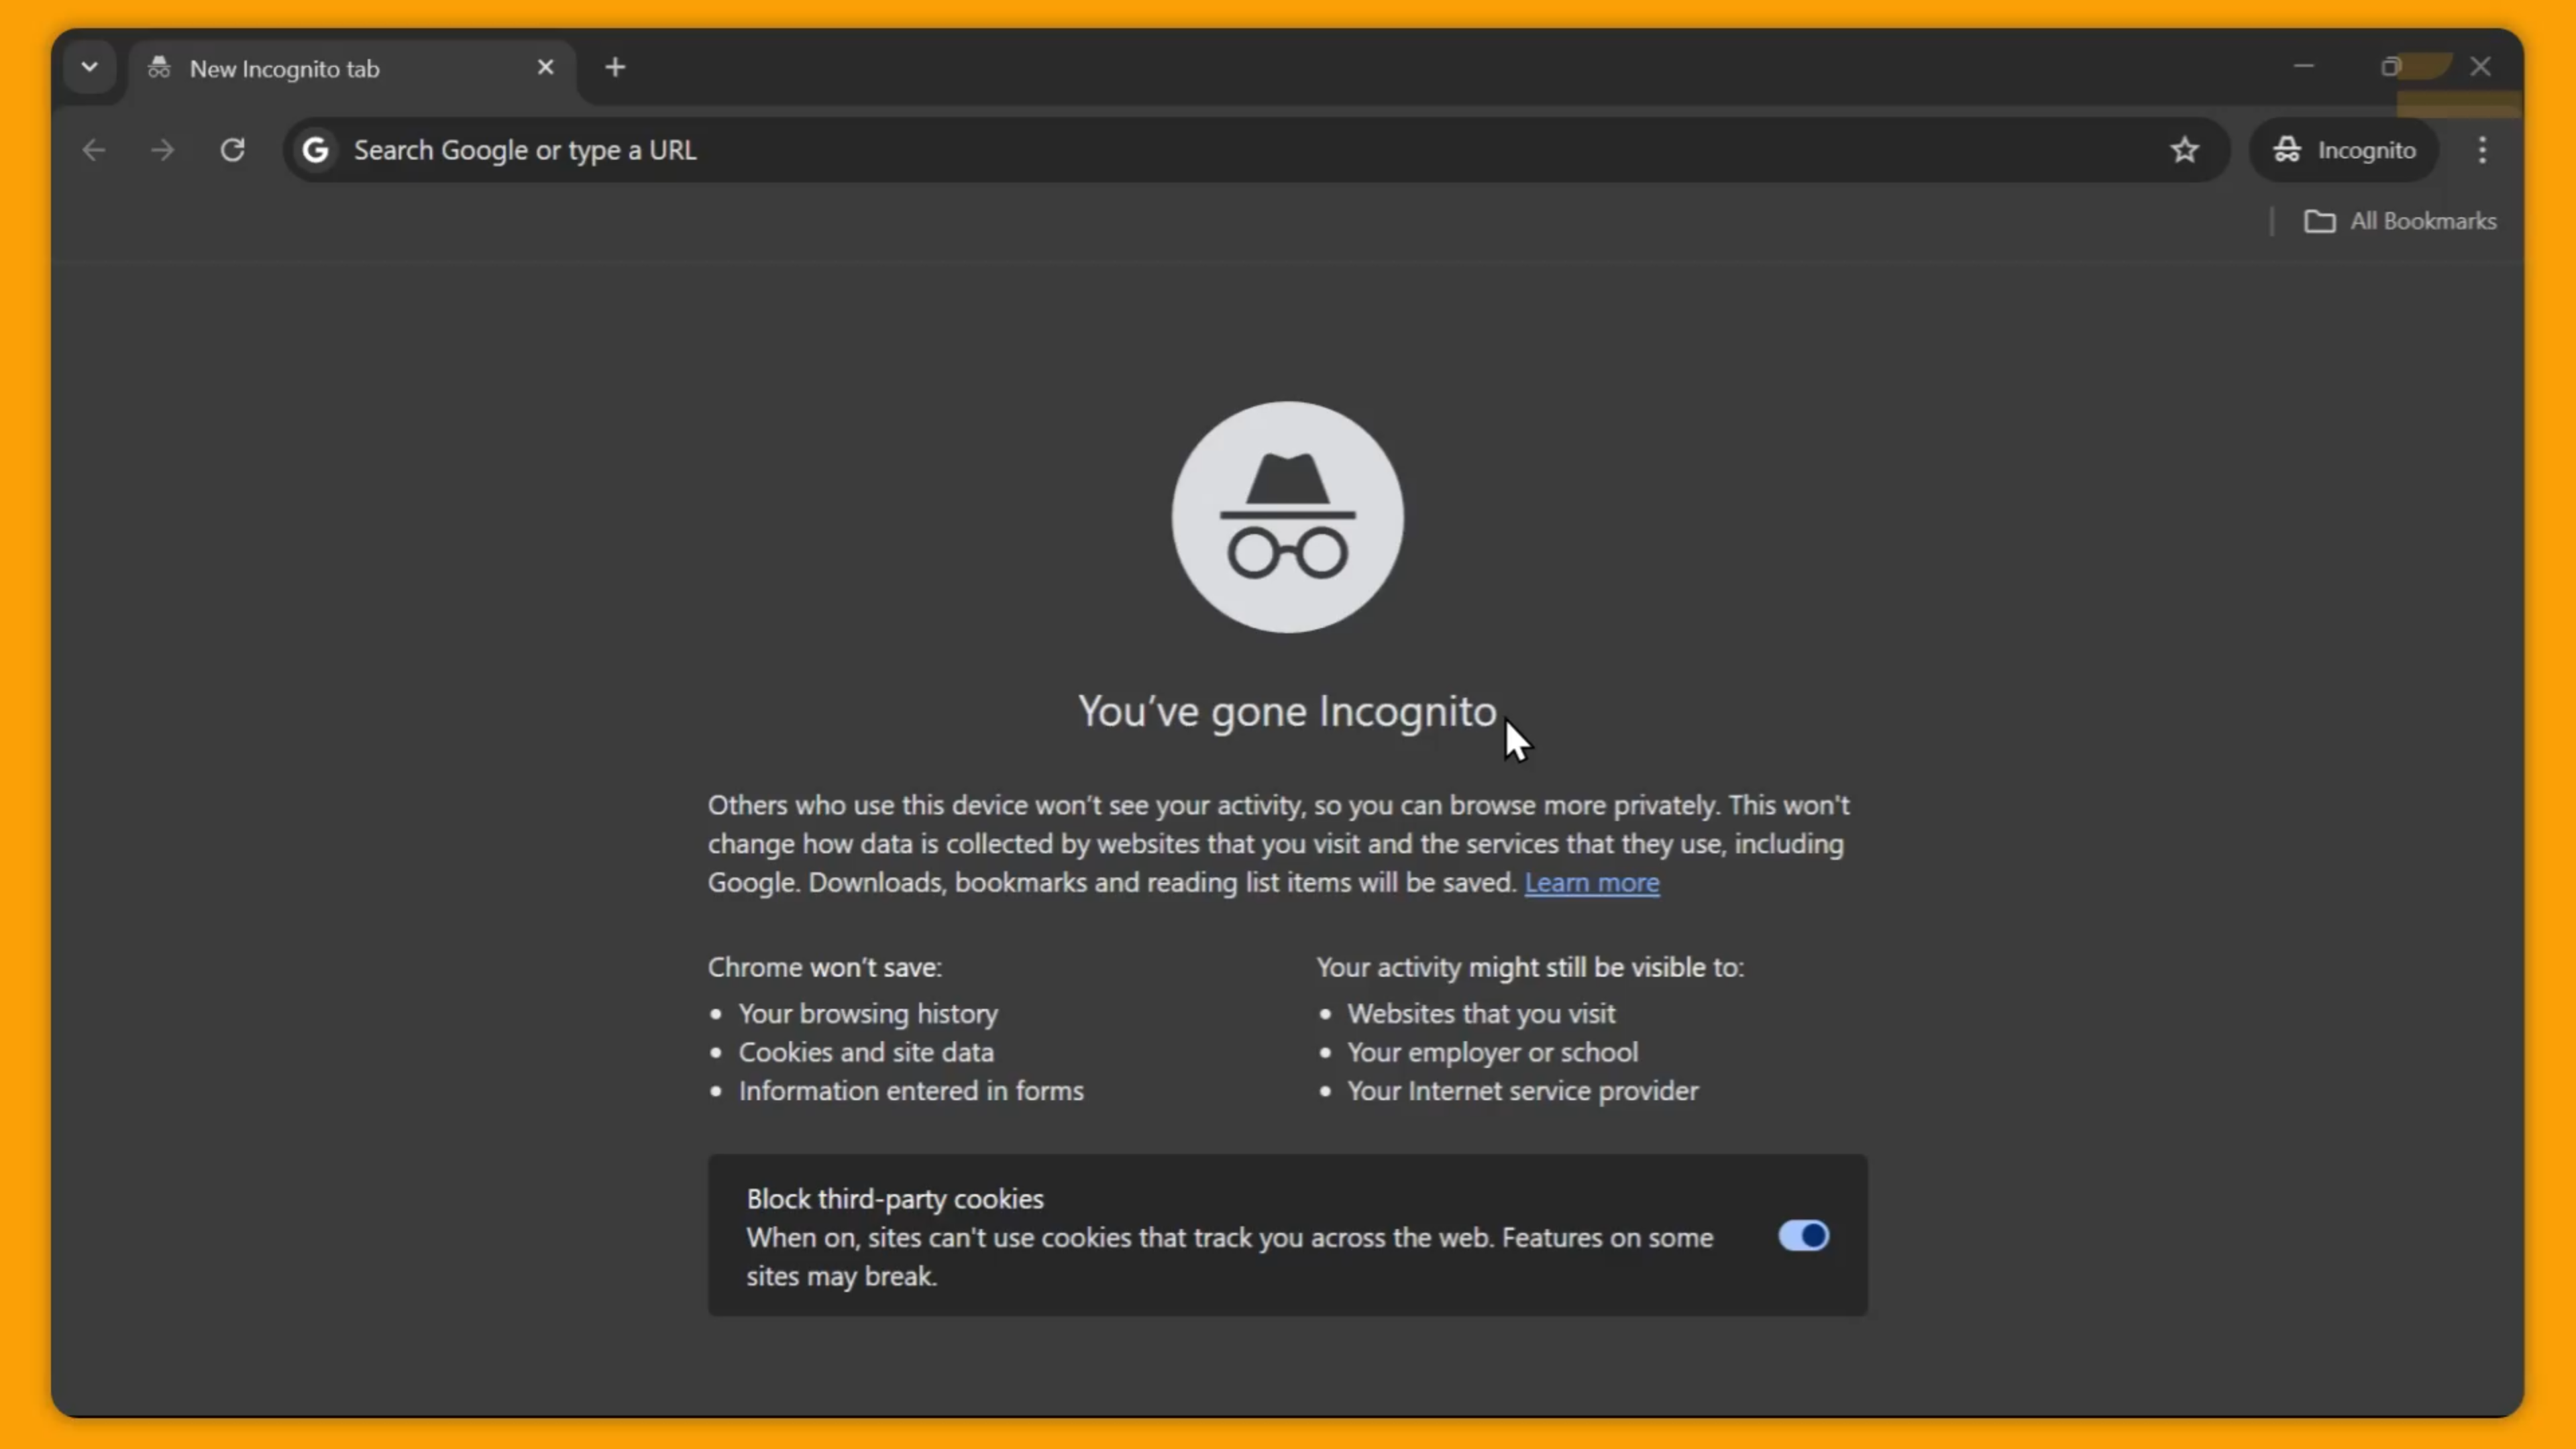Go back to previous page
Image resolution: width=2576 pixels, height=1449 pixels.
[x=93, y=150]
